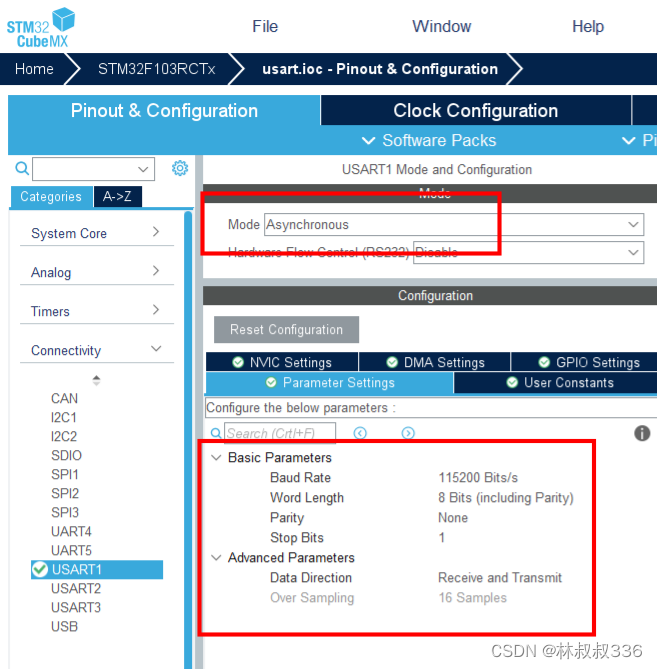Select the I2C2 peripheral
Image resolution: width=657 pixels, height=669 pixels.
pyautogui.click(x=64, y=436)
